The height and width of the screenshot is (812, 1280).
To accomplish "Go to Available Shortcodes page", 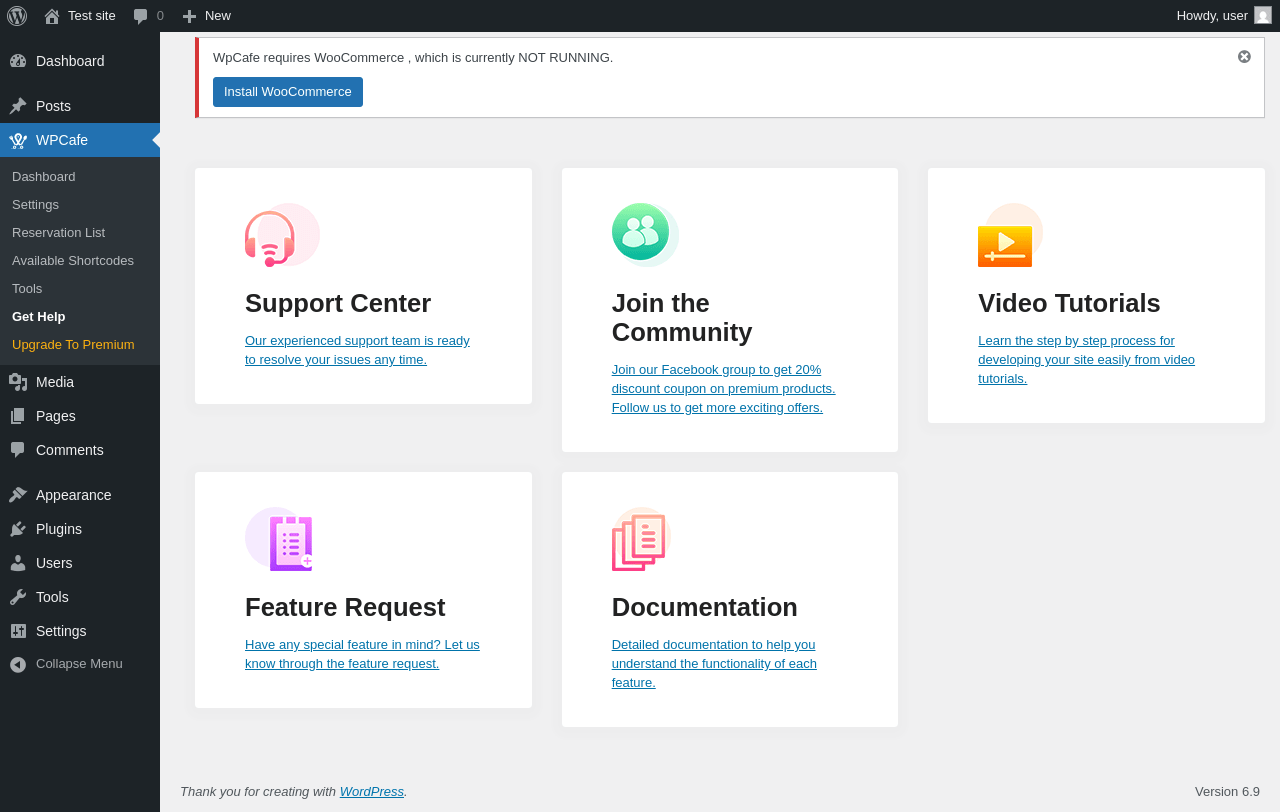I will pyautogui.click(x=73, y=261).
